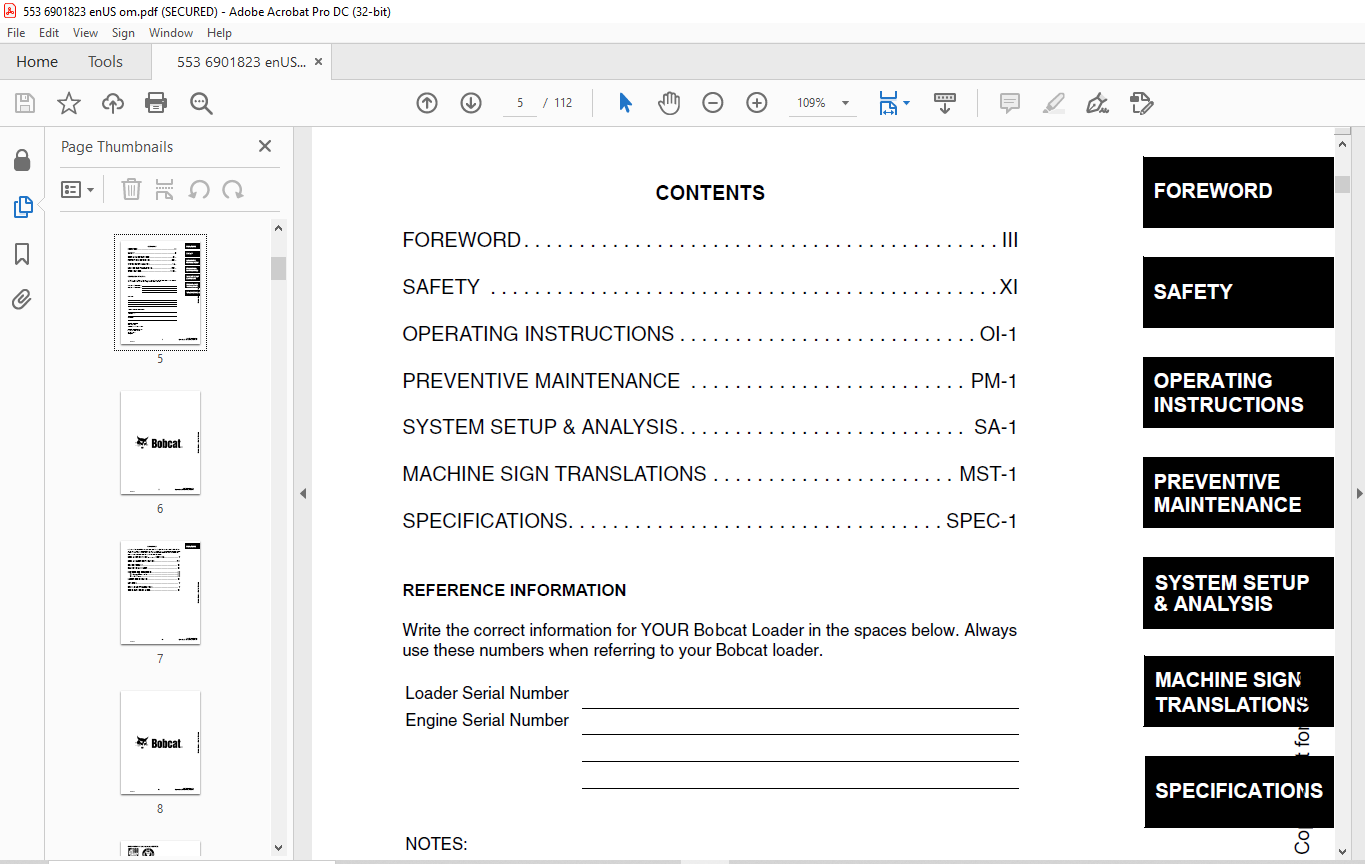Jump to SPECIFICATIONS black tab

pos(1239,792)
